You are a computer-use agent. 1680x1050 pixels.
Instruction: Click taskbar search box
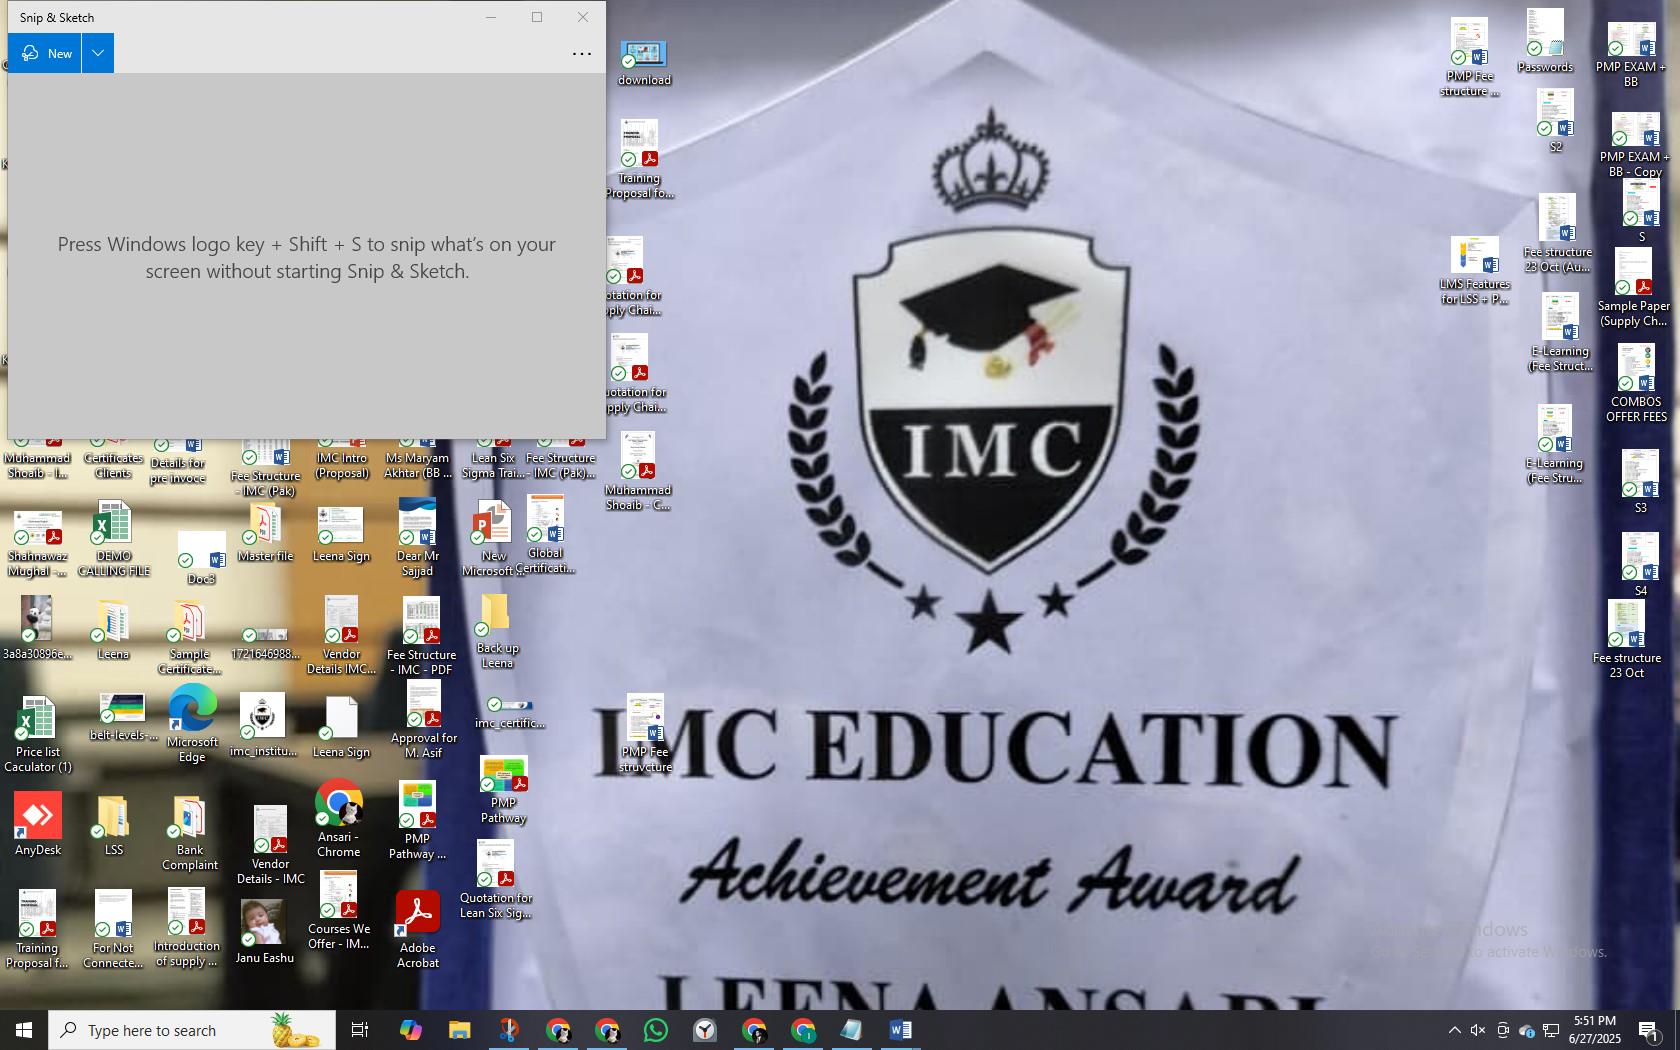pos(192,1030)
